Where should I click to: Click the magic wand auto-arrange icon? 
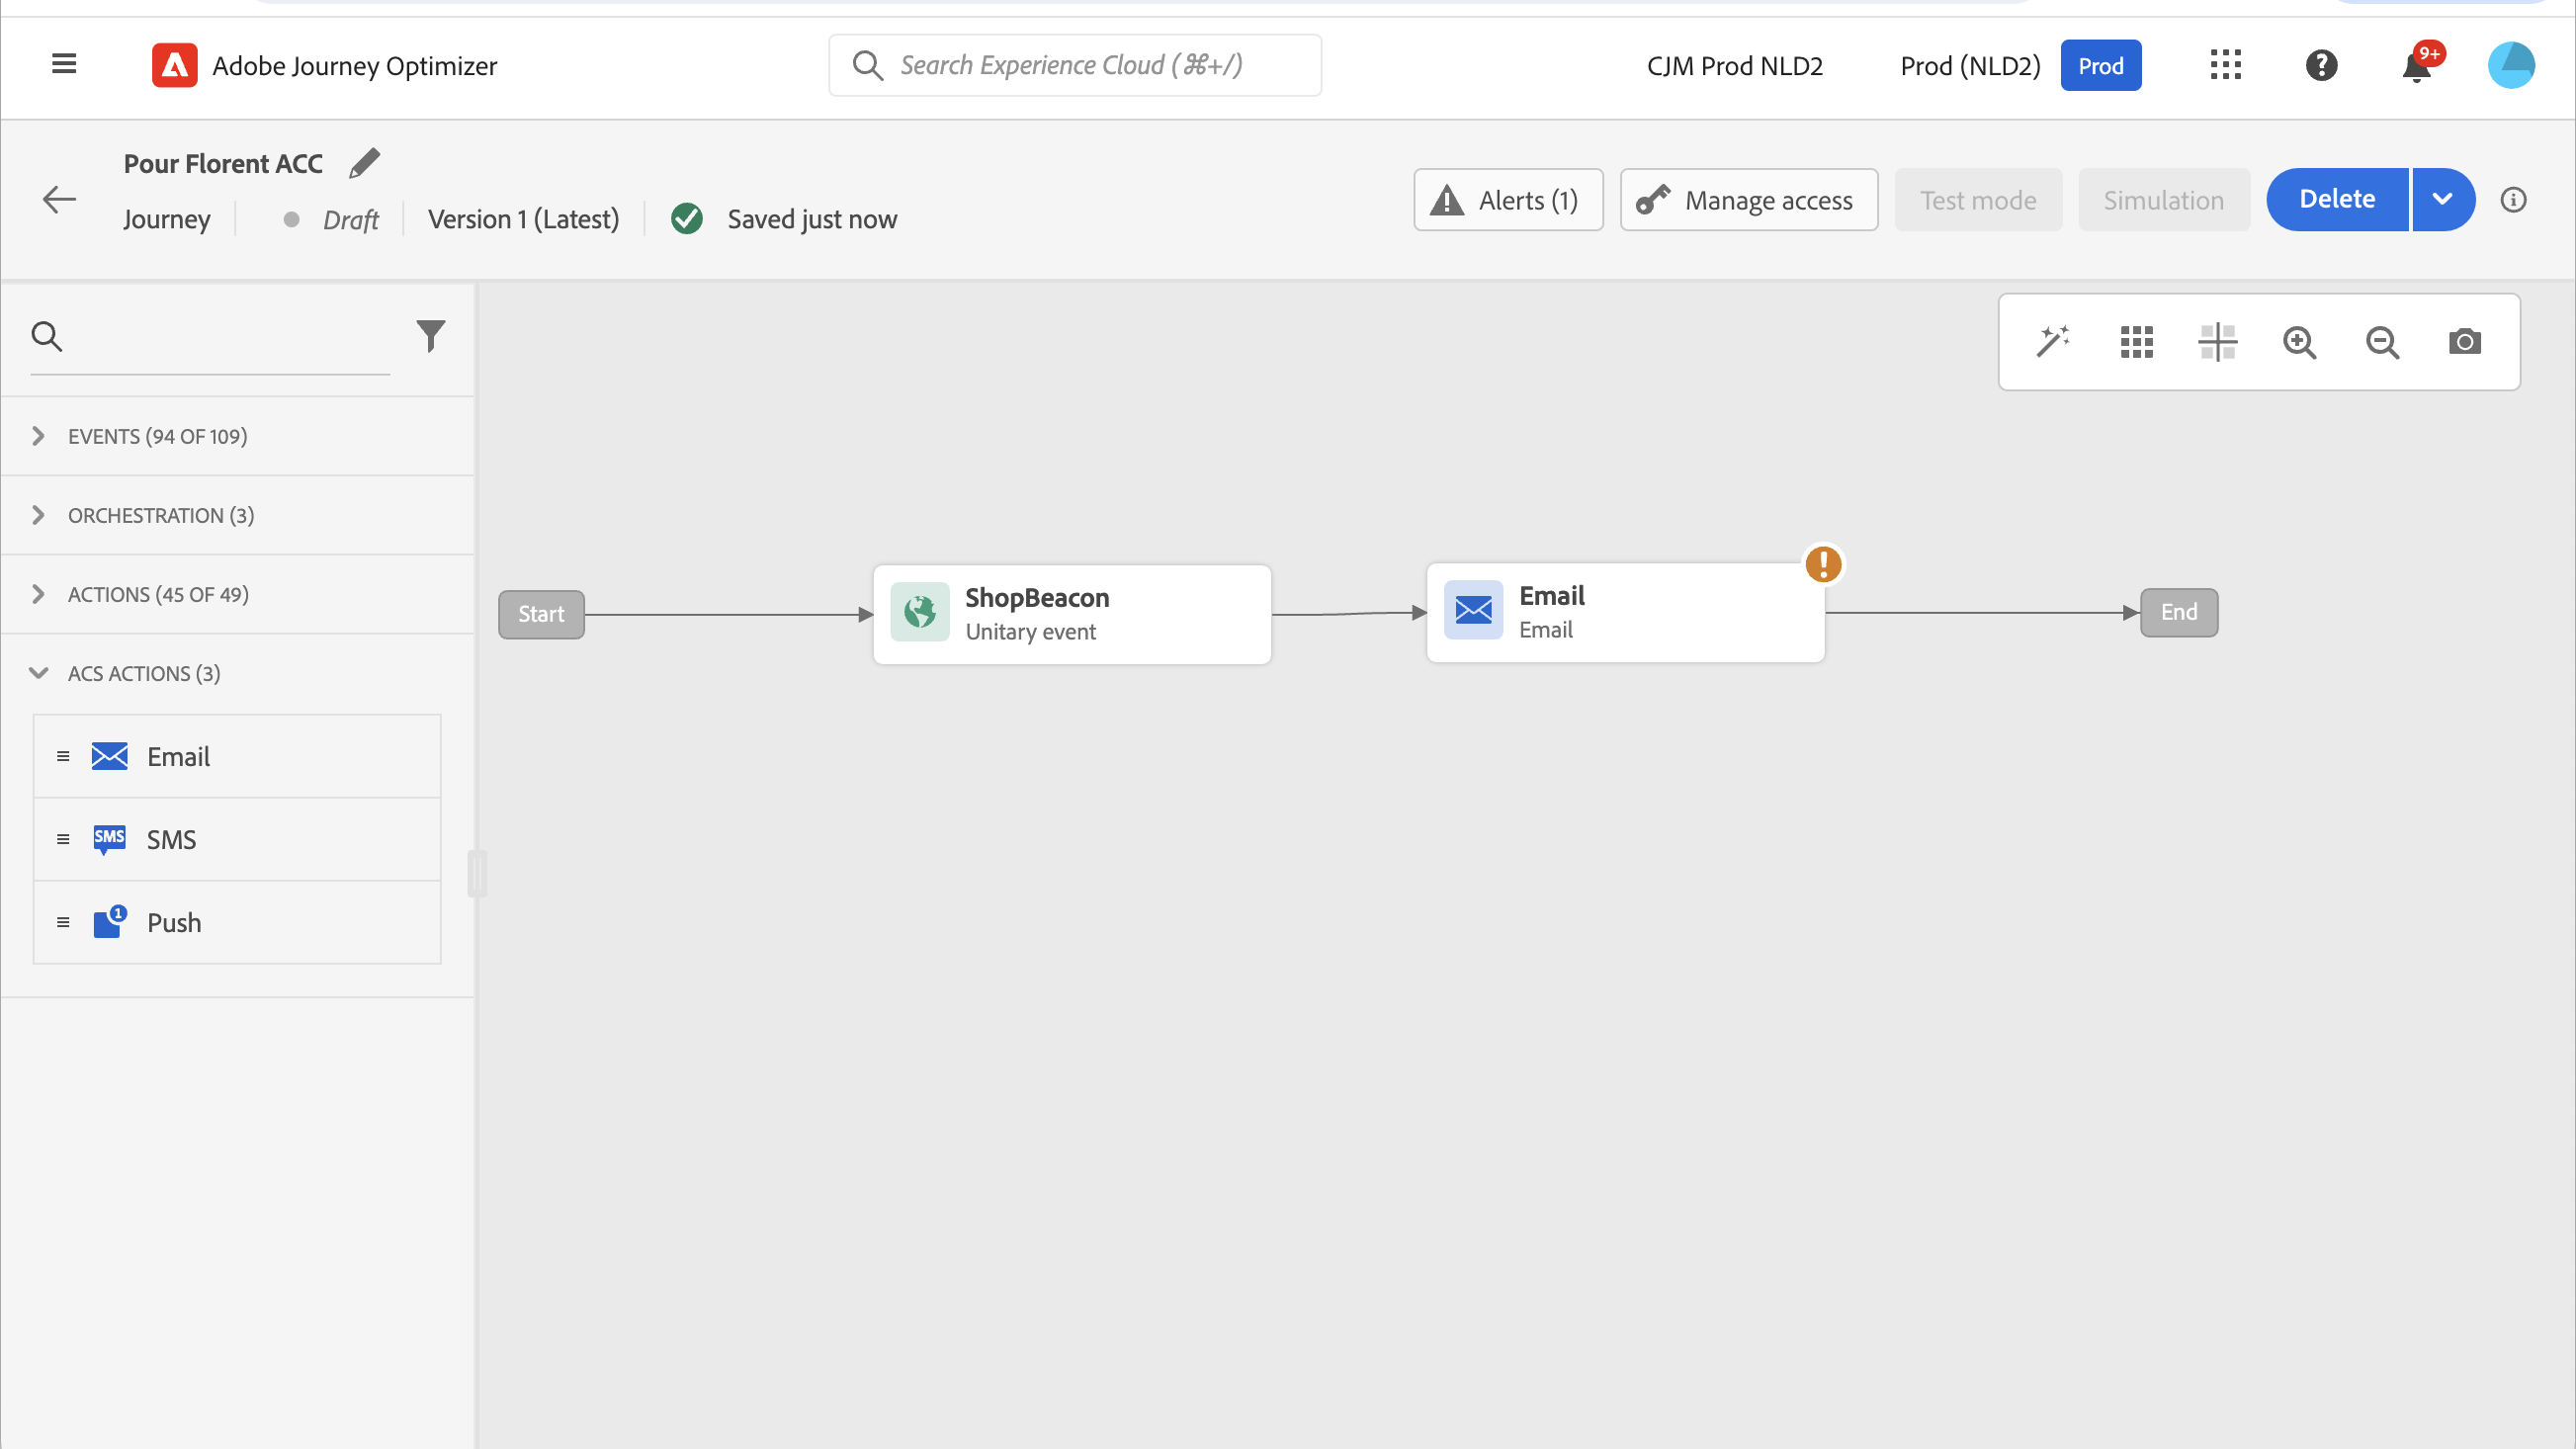pyautogui.click(x=2053, y=342)
